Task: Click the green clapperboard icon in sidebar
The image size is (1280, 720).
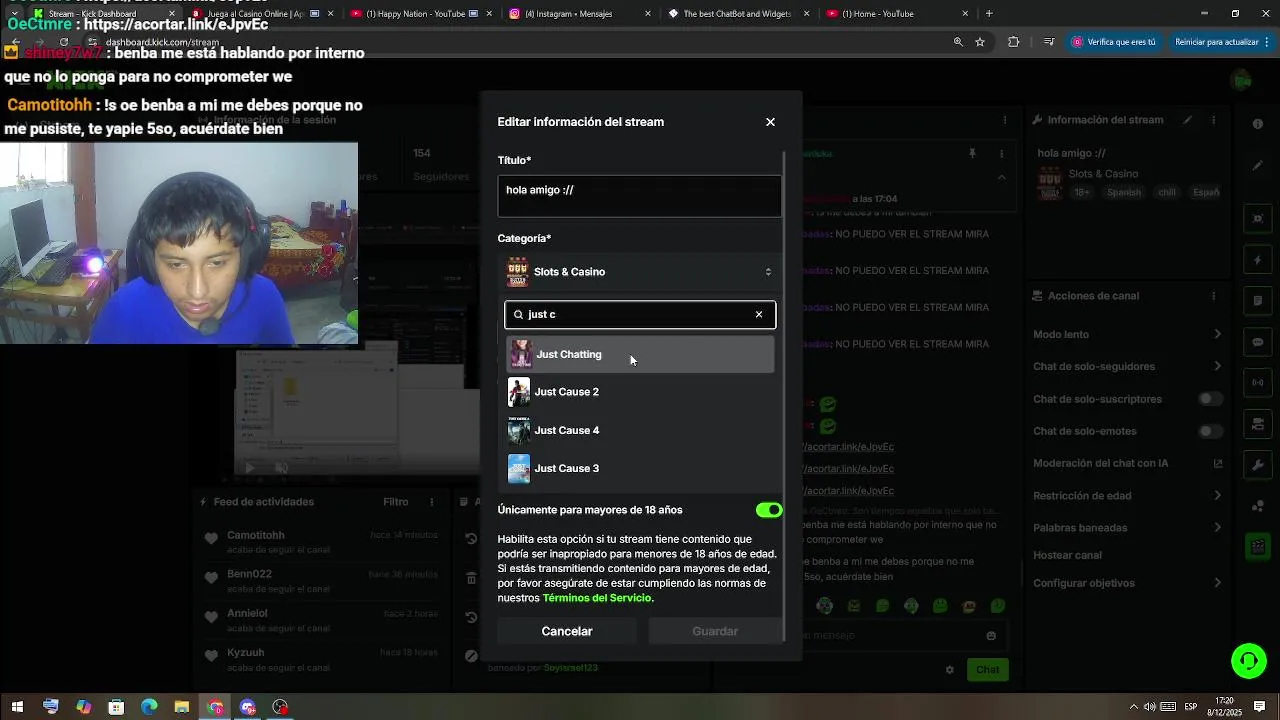Action: pos(1258,547)
